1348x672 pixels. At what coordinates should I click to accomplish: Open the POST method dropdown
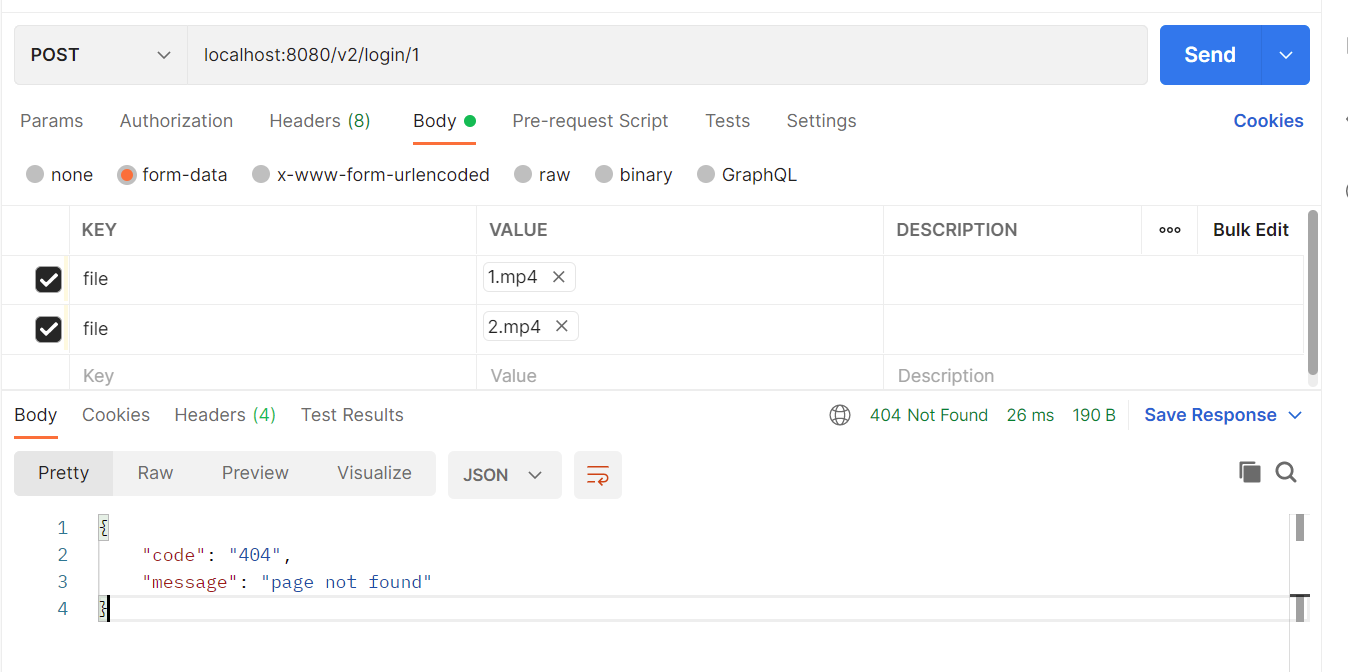tap(101, 55)
